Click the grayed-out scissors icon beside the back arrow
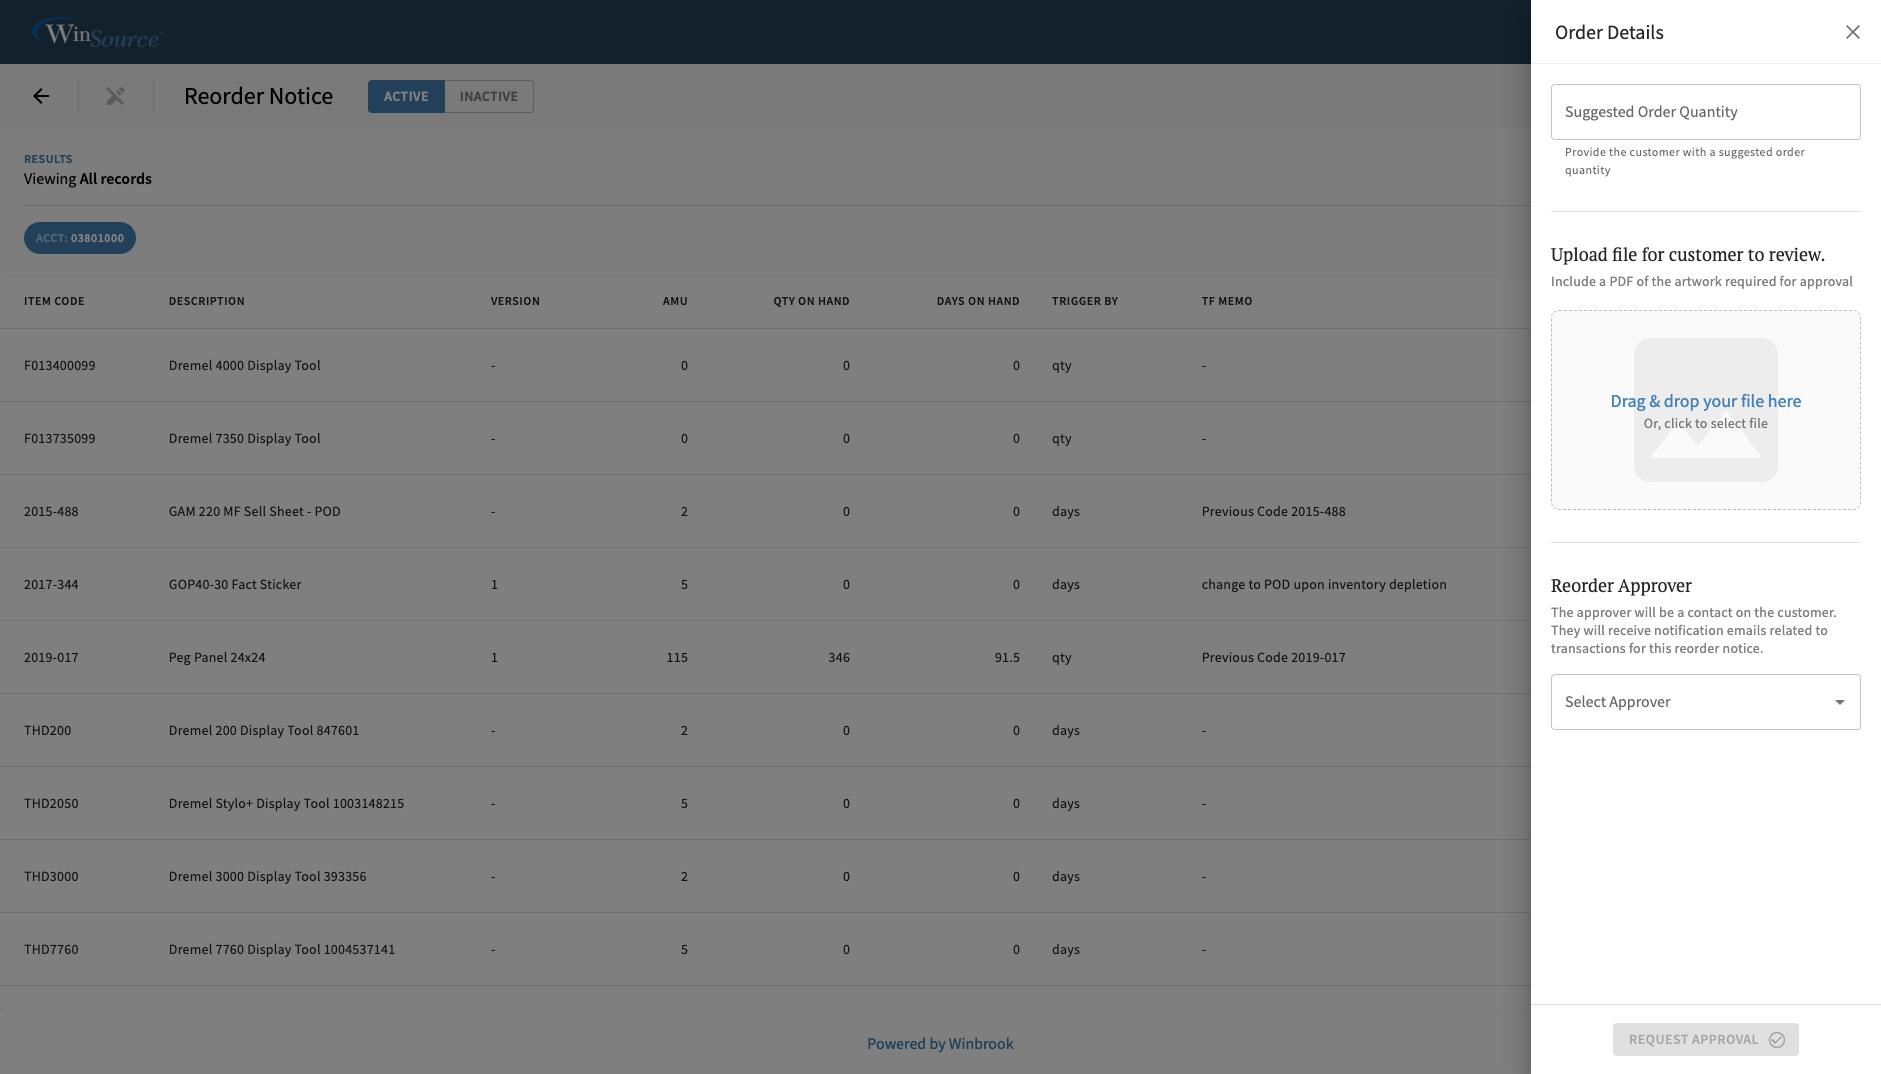The width and height of the screenshot is (1881, 1074). (115, 96)
